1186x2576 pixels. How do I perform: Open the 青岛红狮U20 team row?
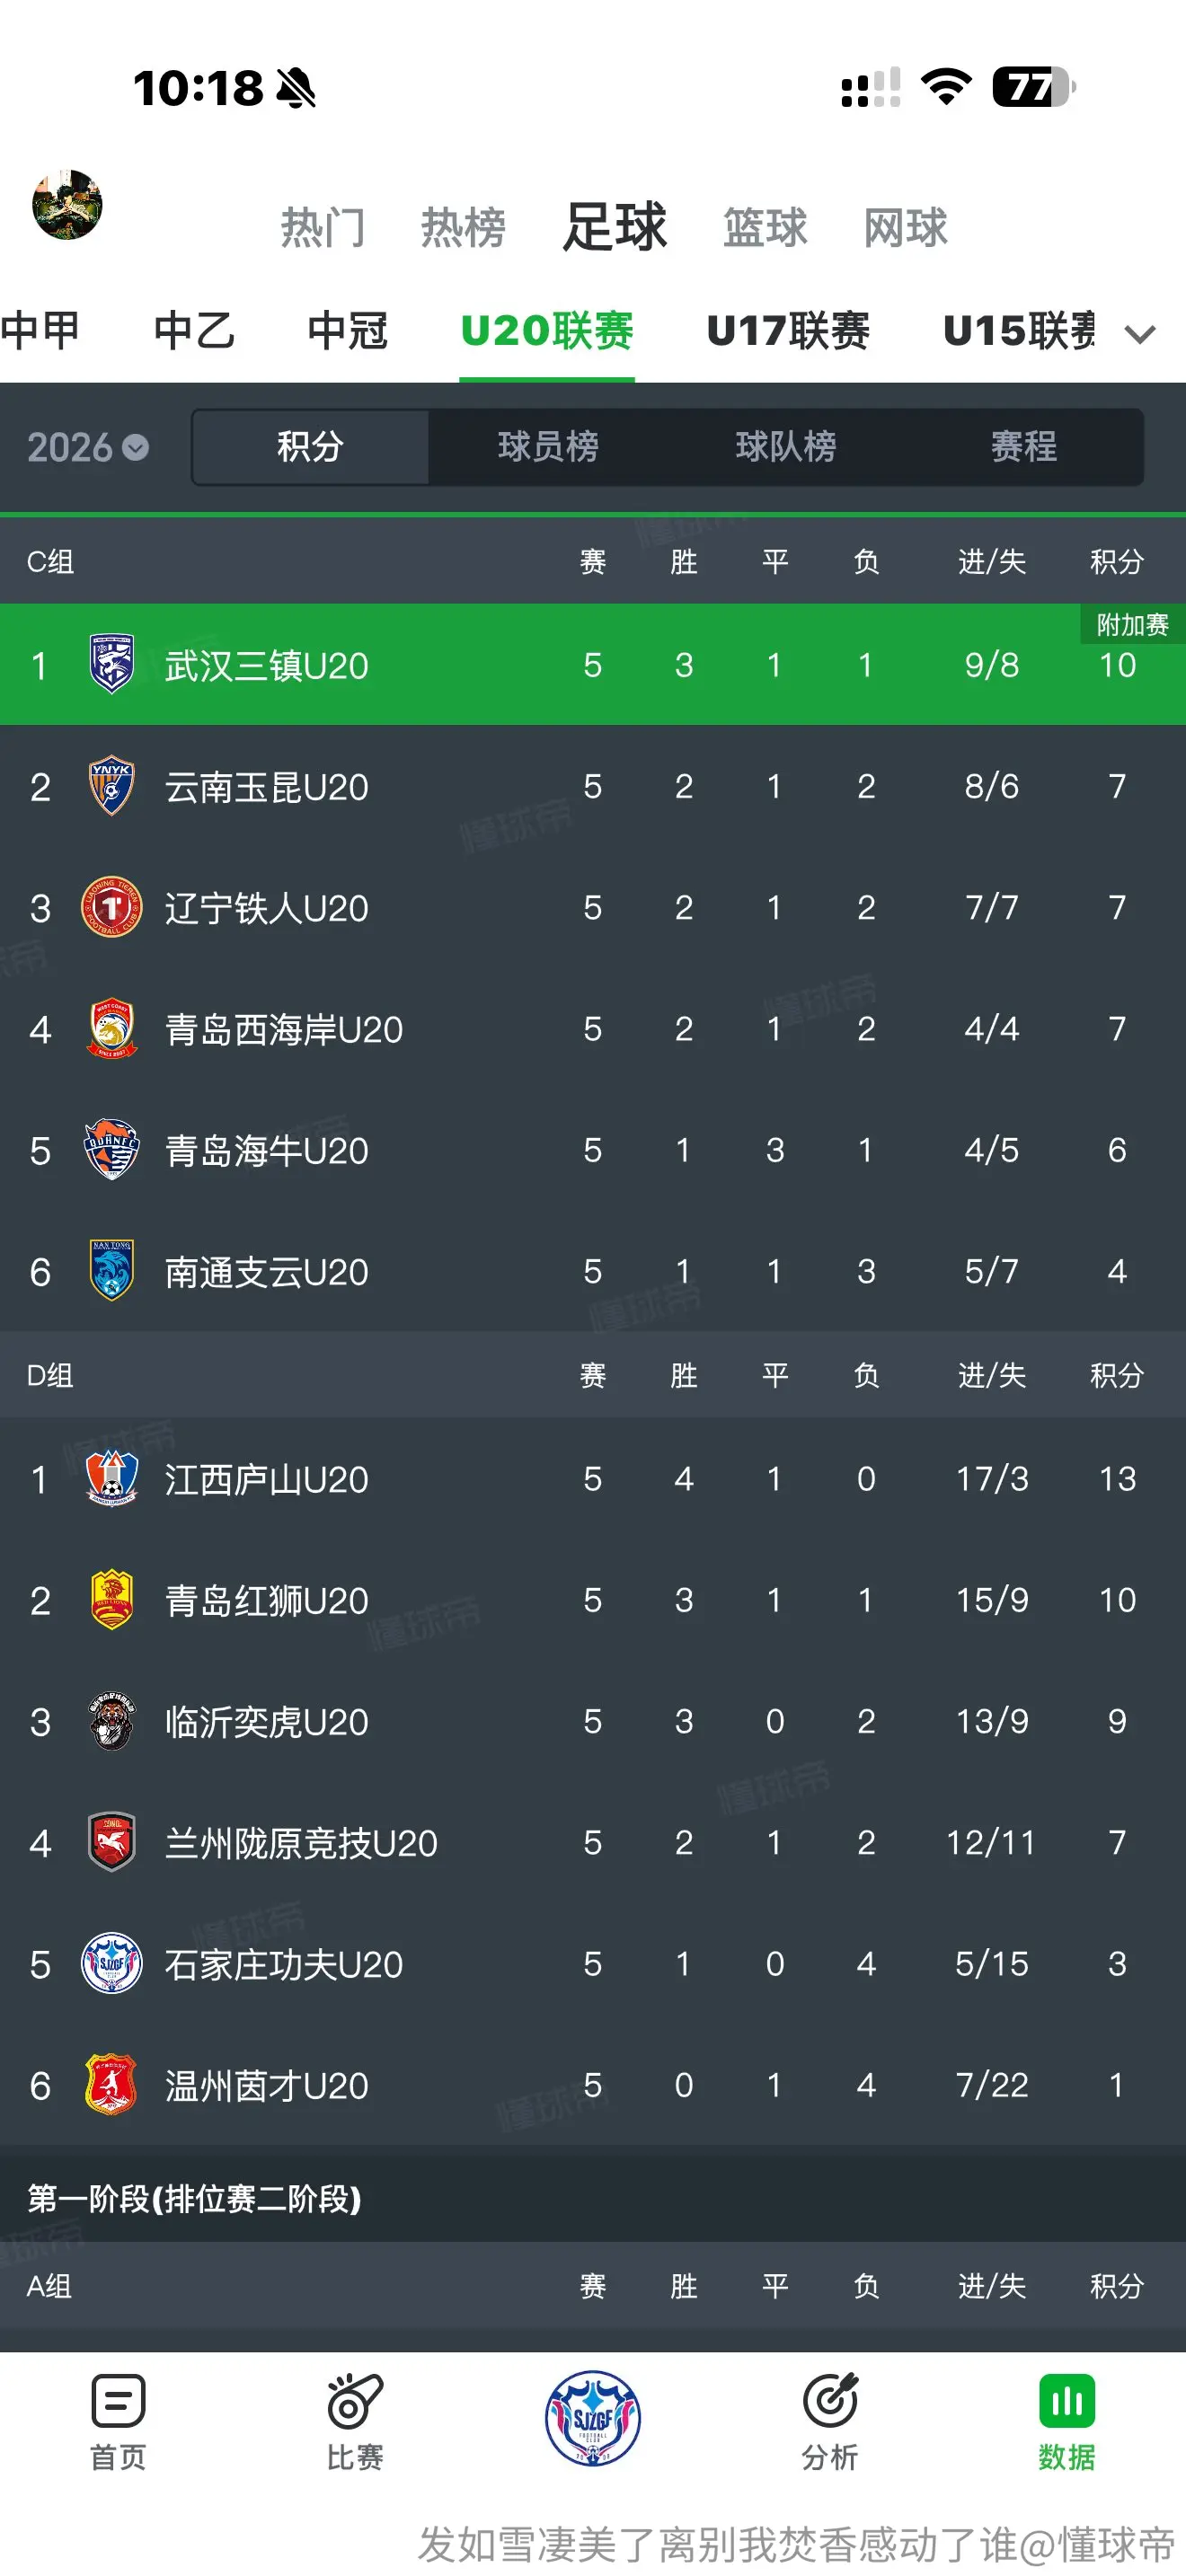593,1600
